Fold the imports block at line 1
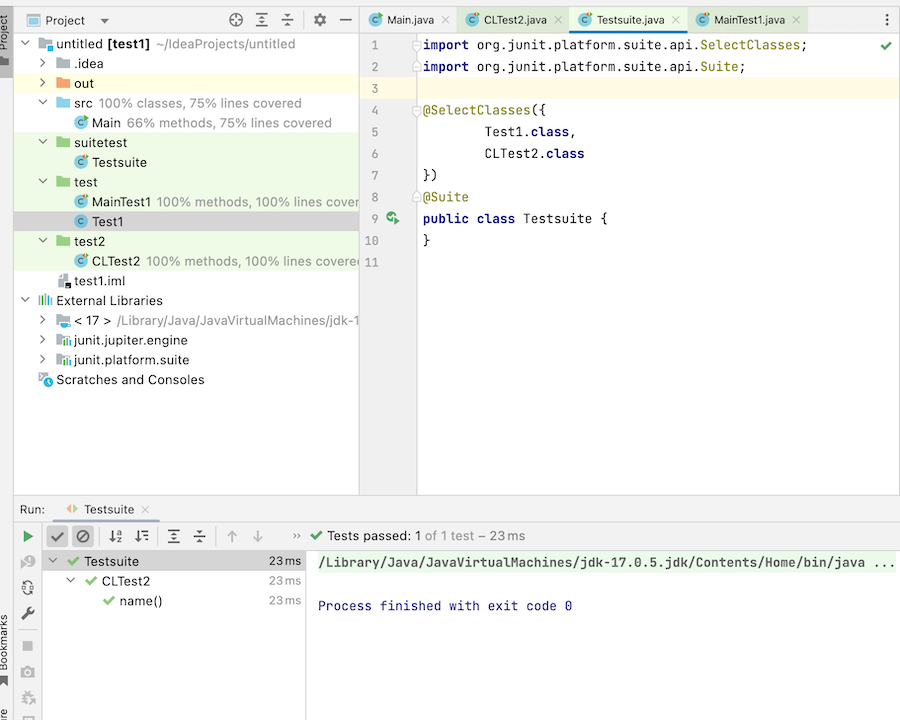 point(417,45)
